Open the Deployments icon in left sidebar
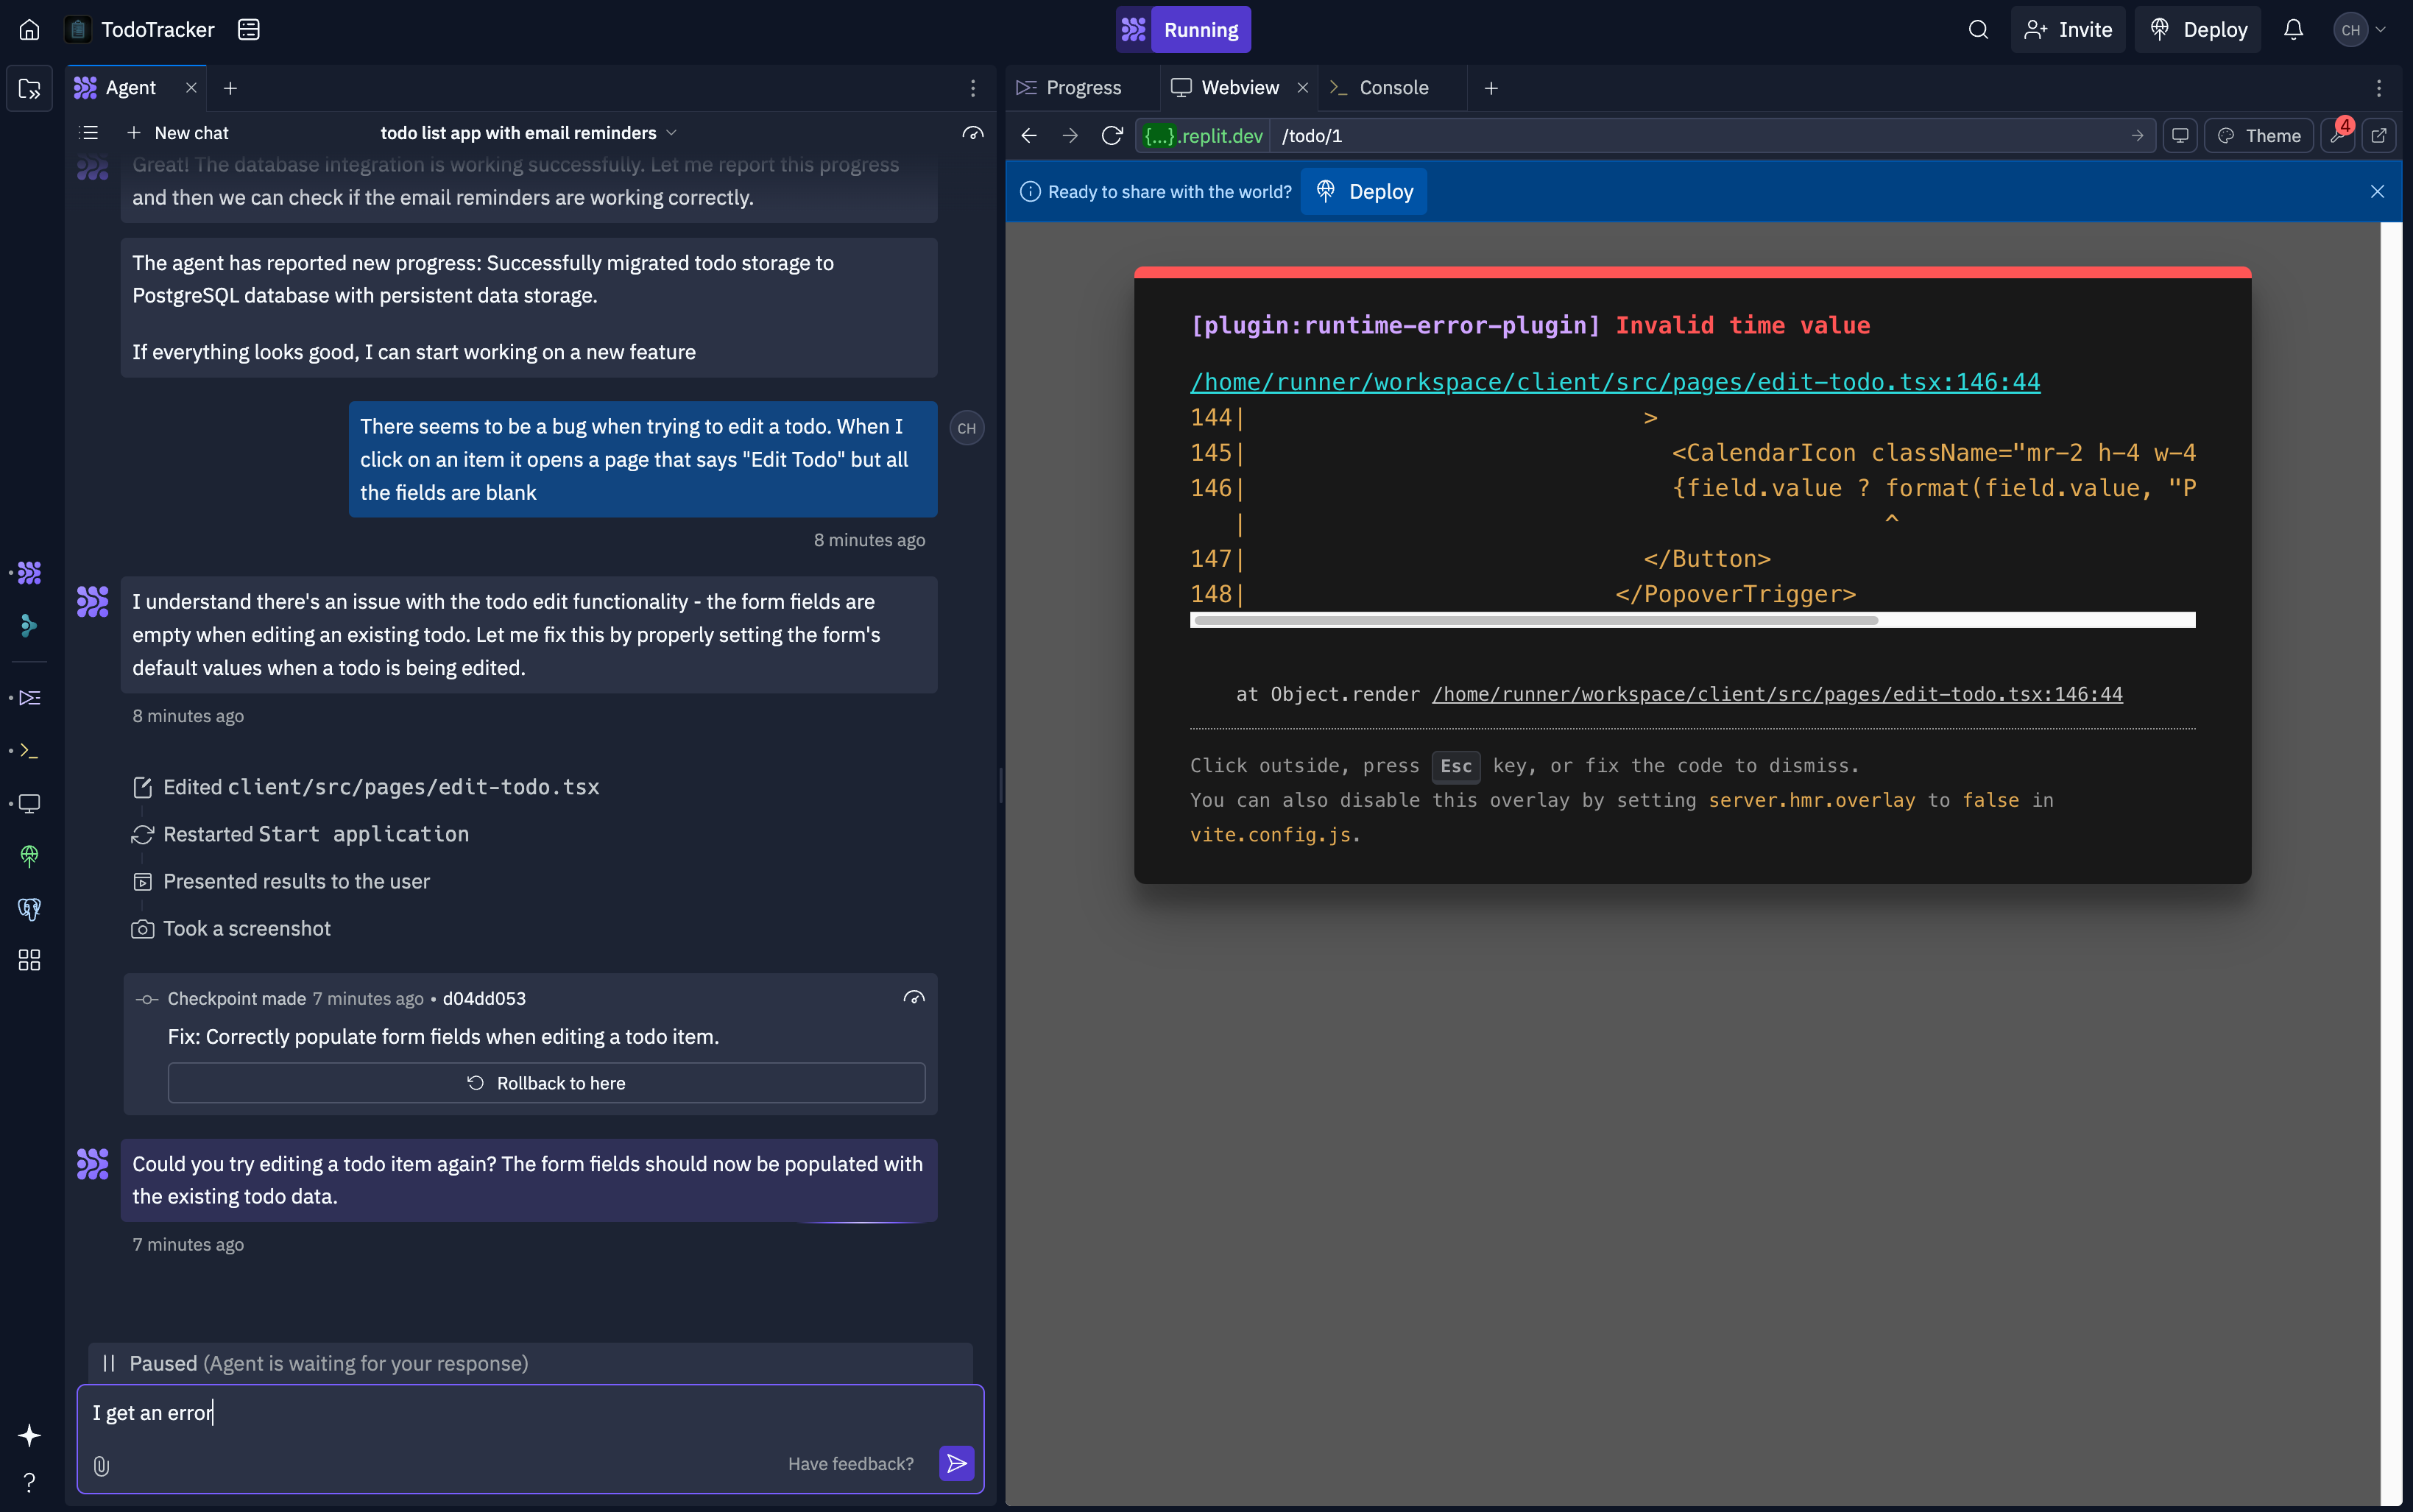2413x1512 pixels. pyautogui.click(x=29, y=856)
